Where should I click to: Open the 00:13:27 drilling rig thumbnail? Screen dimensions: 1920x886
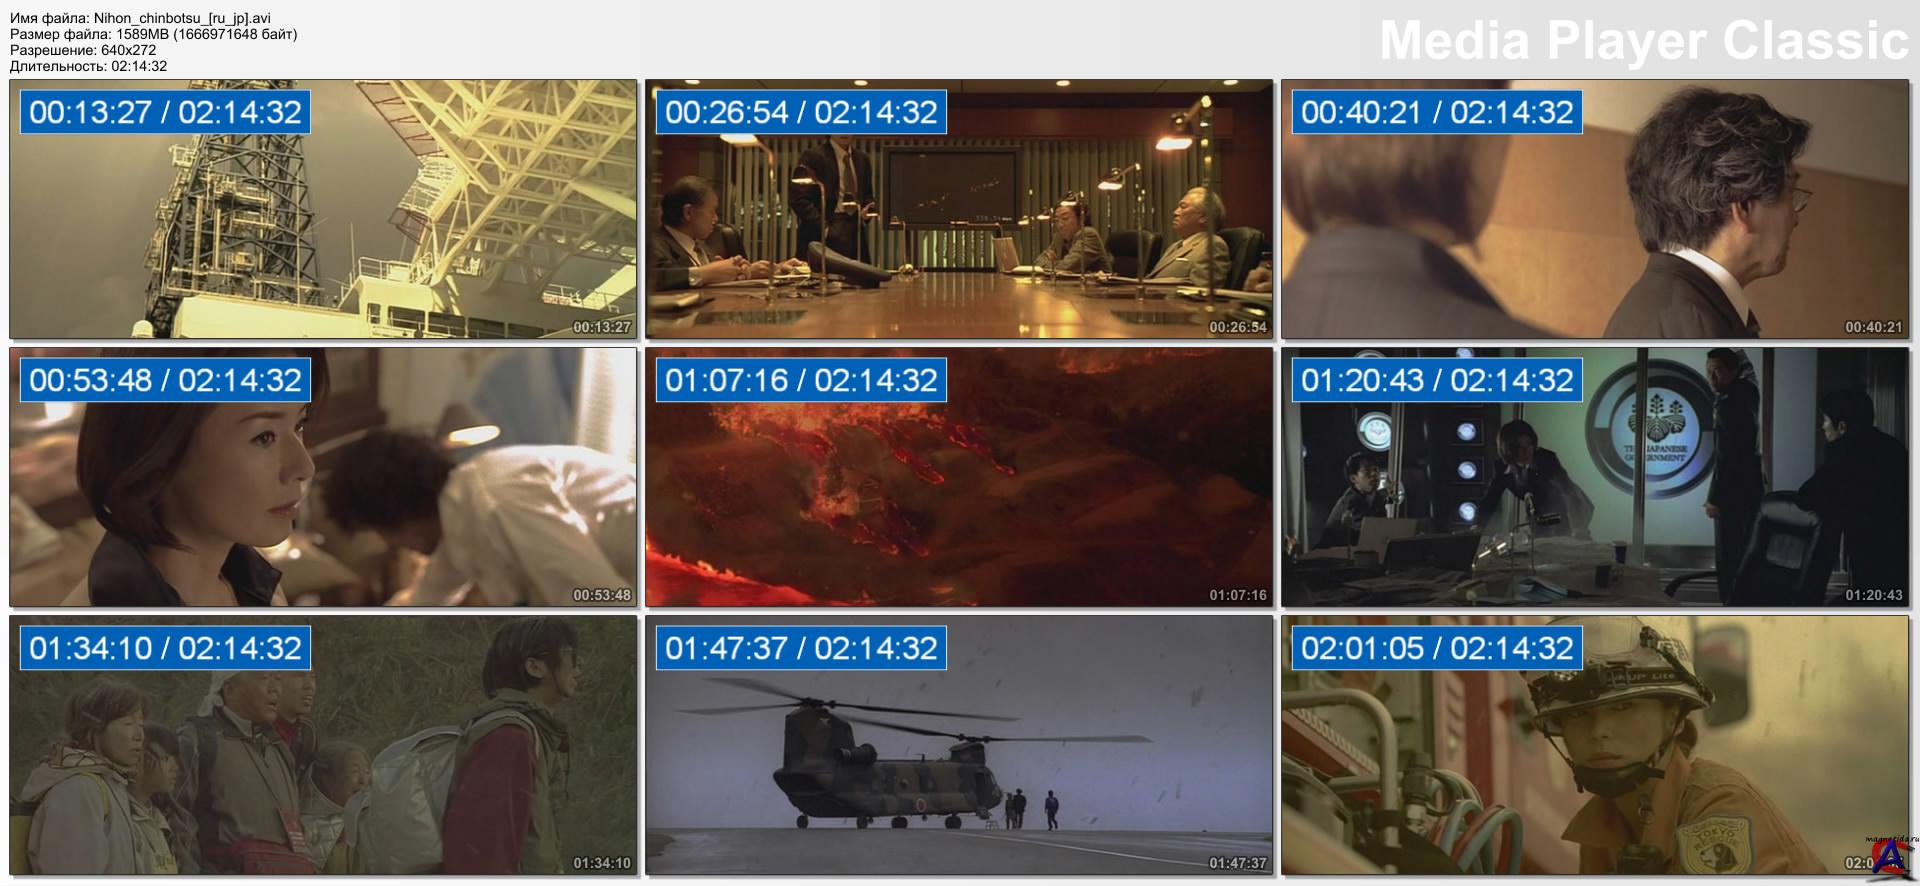click(323, 209)
